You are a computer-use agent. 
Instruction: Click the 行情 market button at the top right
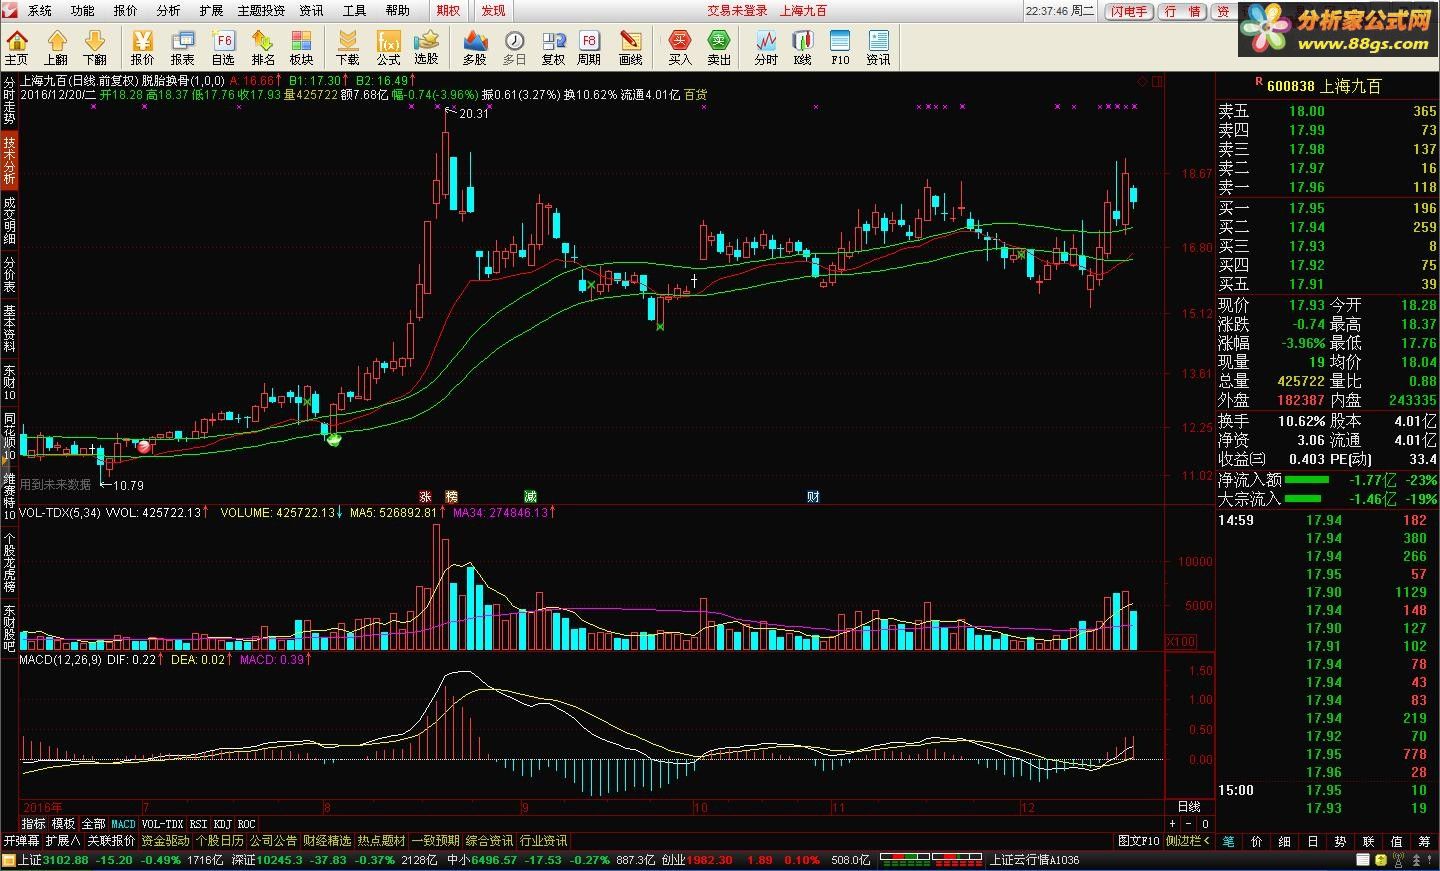(x=1184, y=11)
